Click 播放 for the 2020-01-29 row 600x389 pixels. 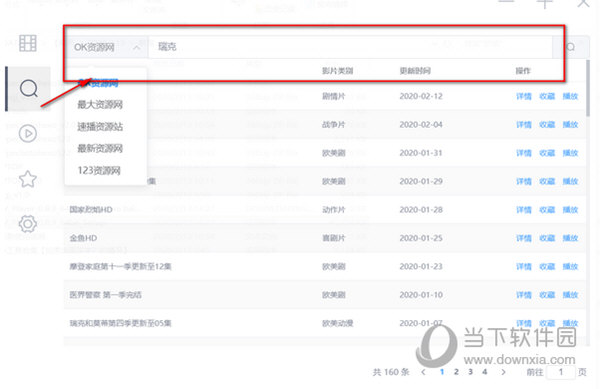(x=570, y=181)
